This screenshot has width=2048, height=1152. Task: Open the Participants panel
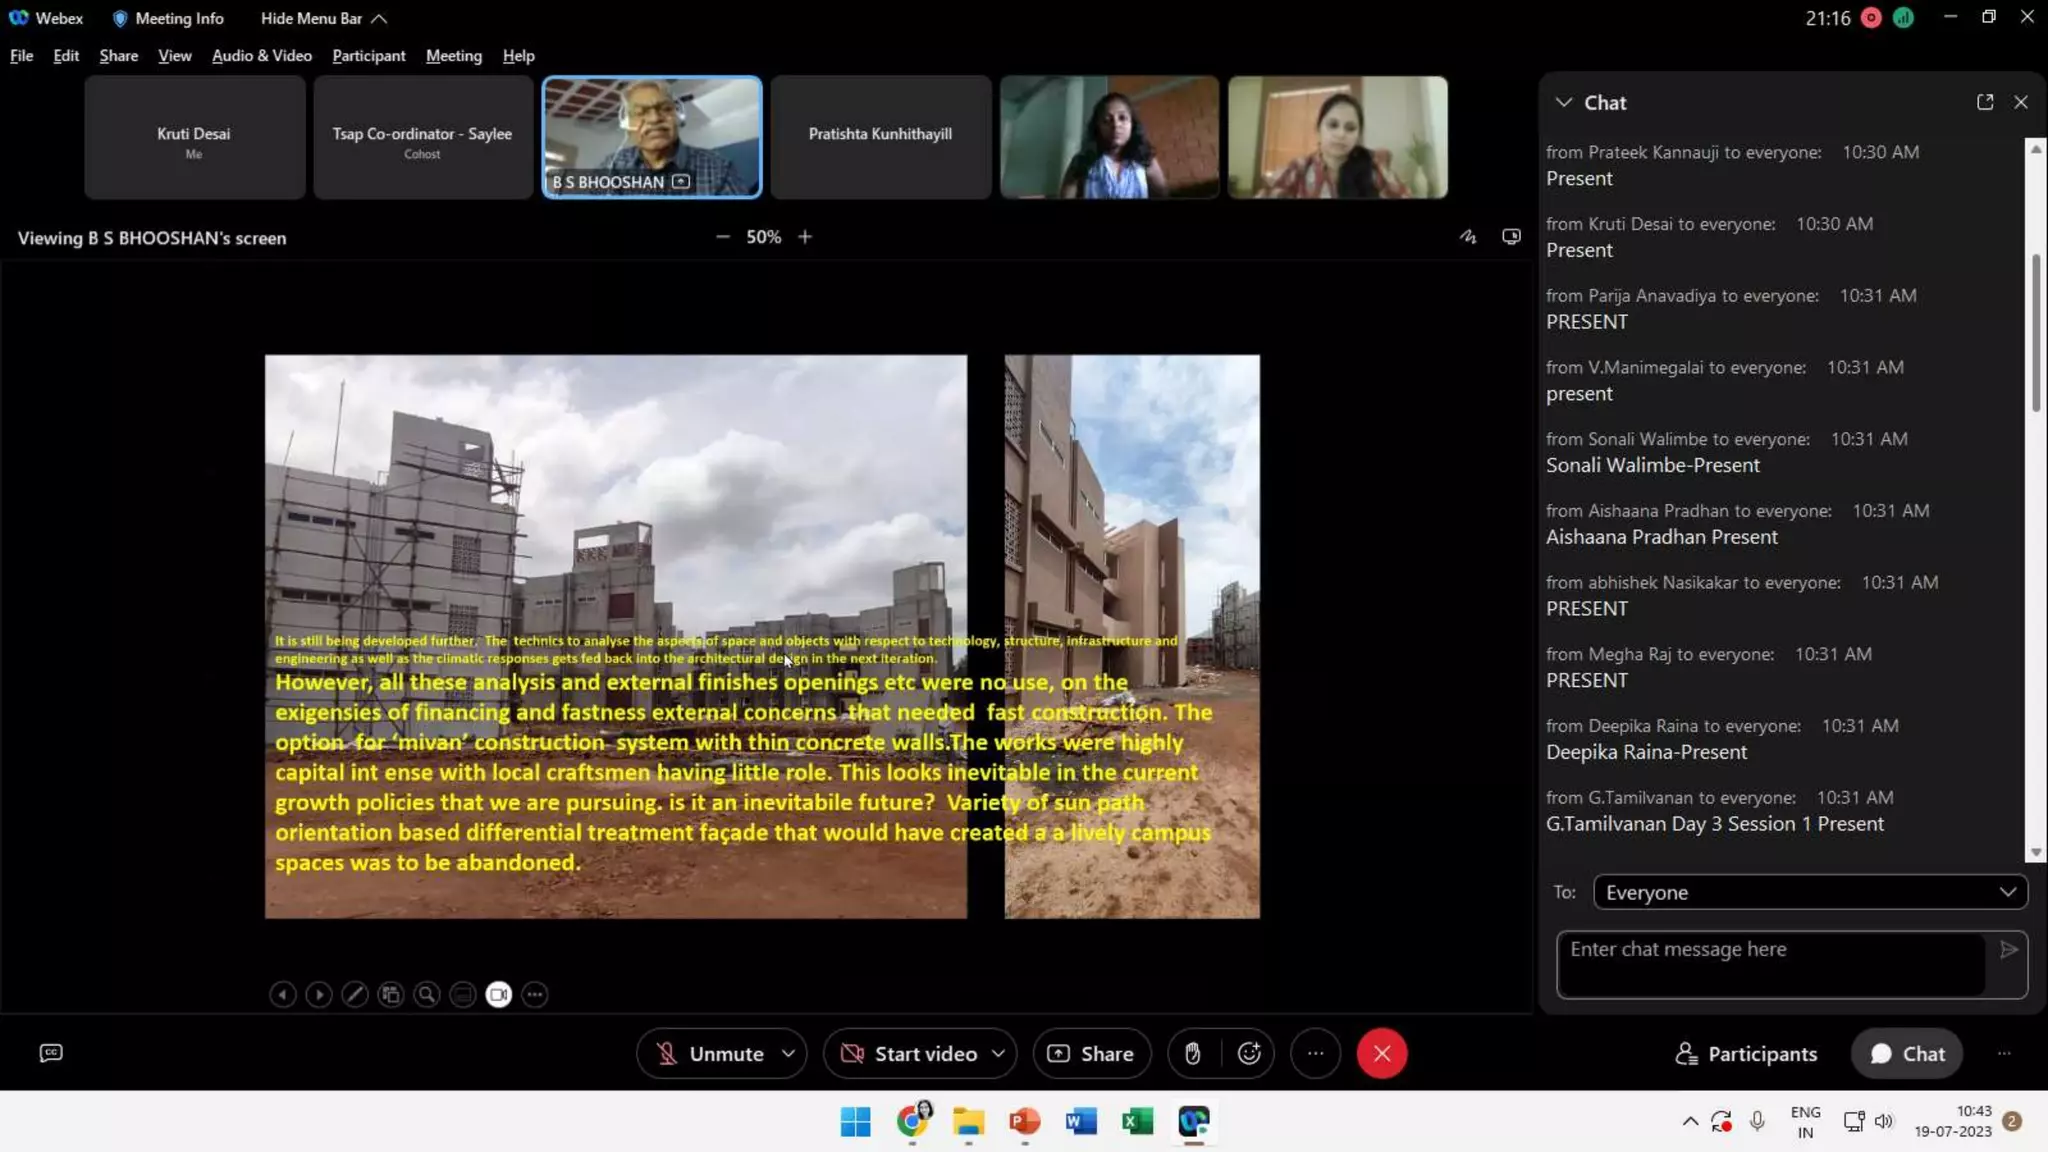point(1746,1053)
